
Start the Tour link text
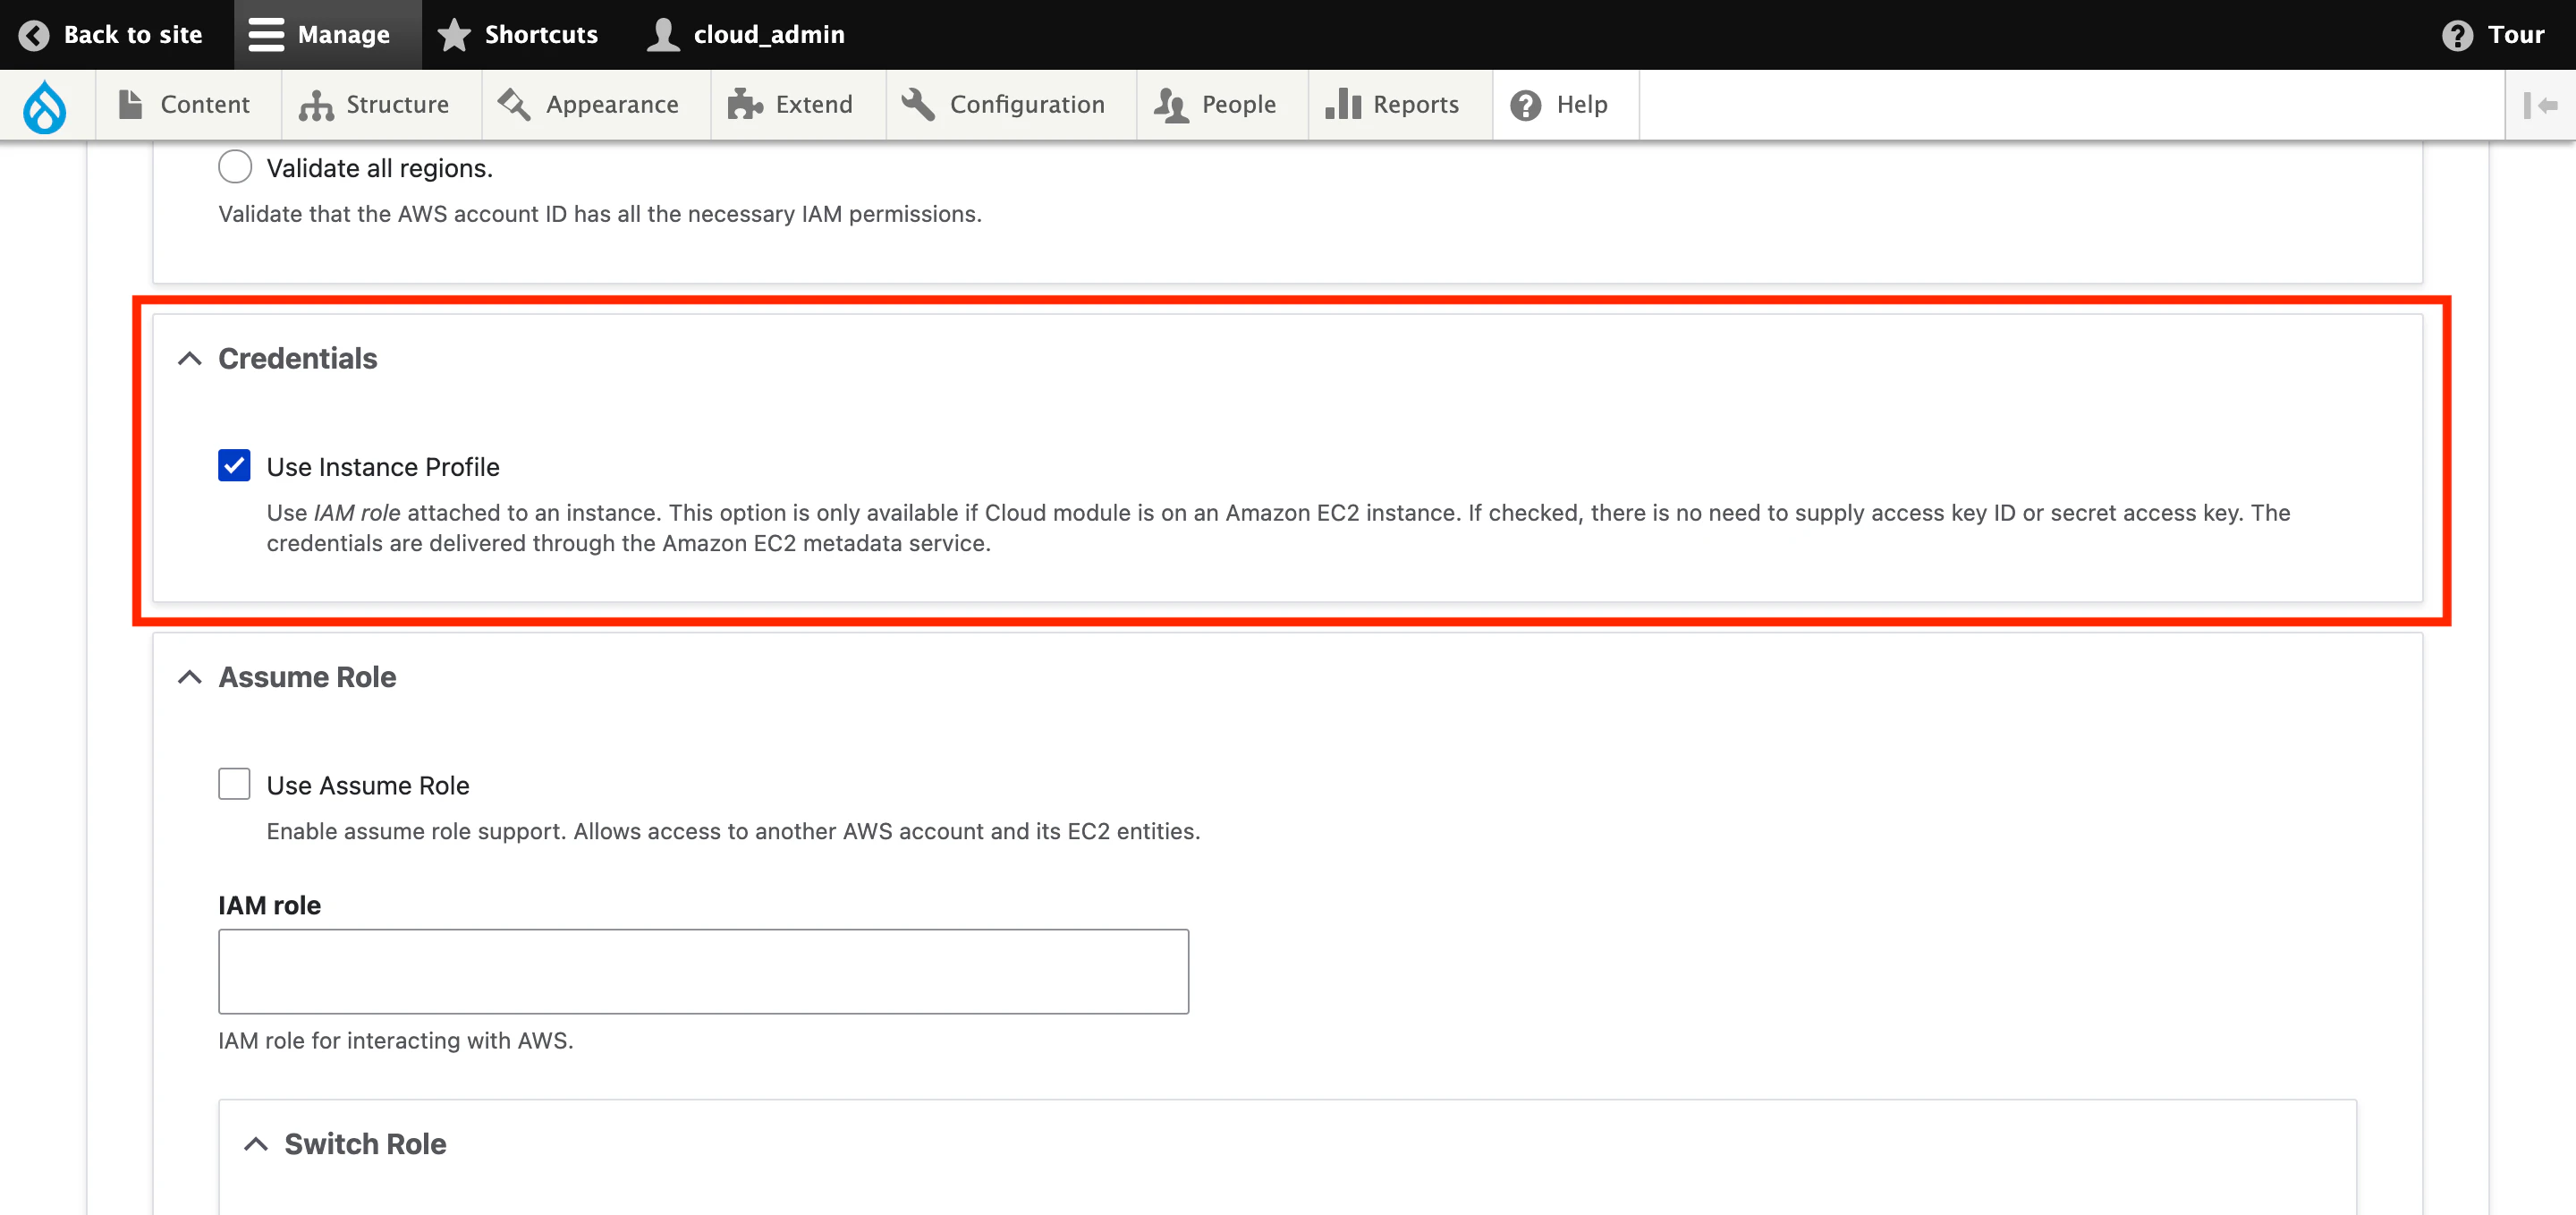(2516, 34)
